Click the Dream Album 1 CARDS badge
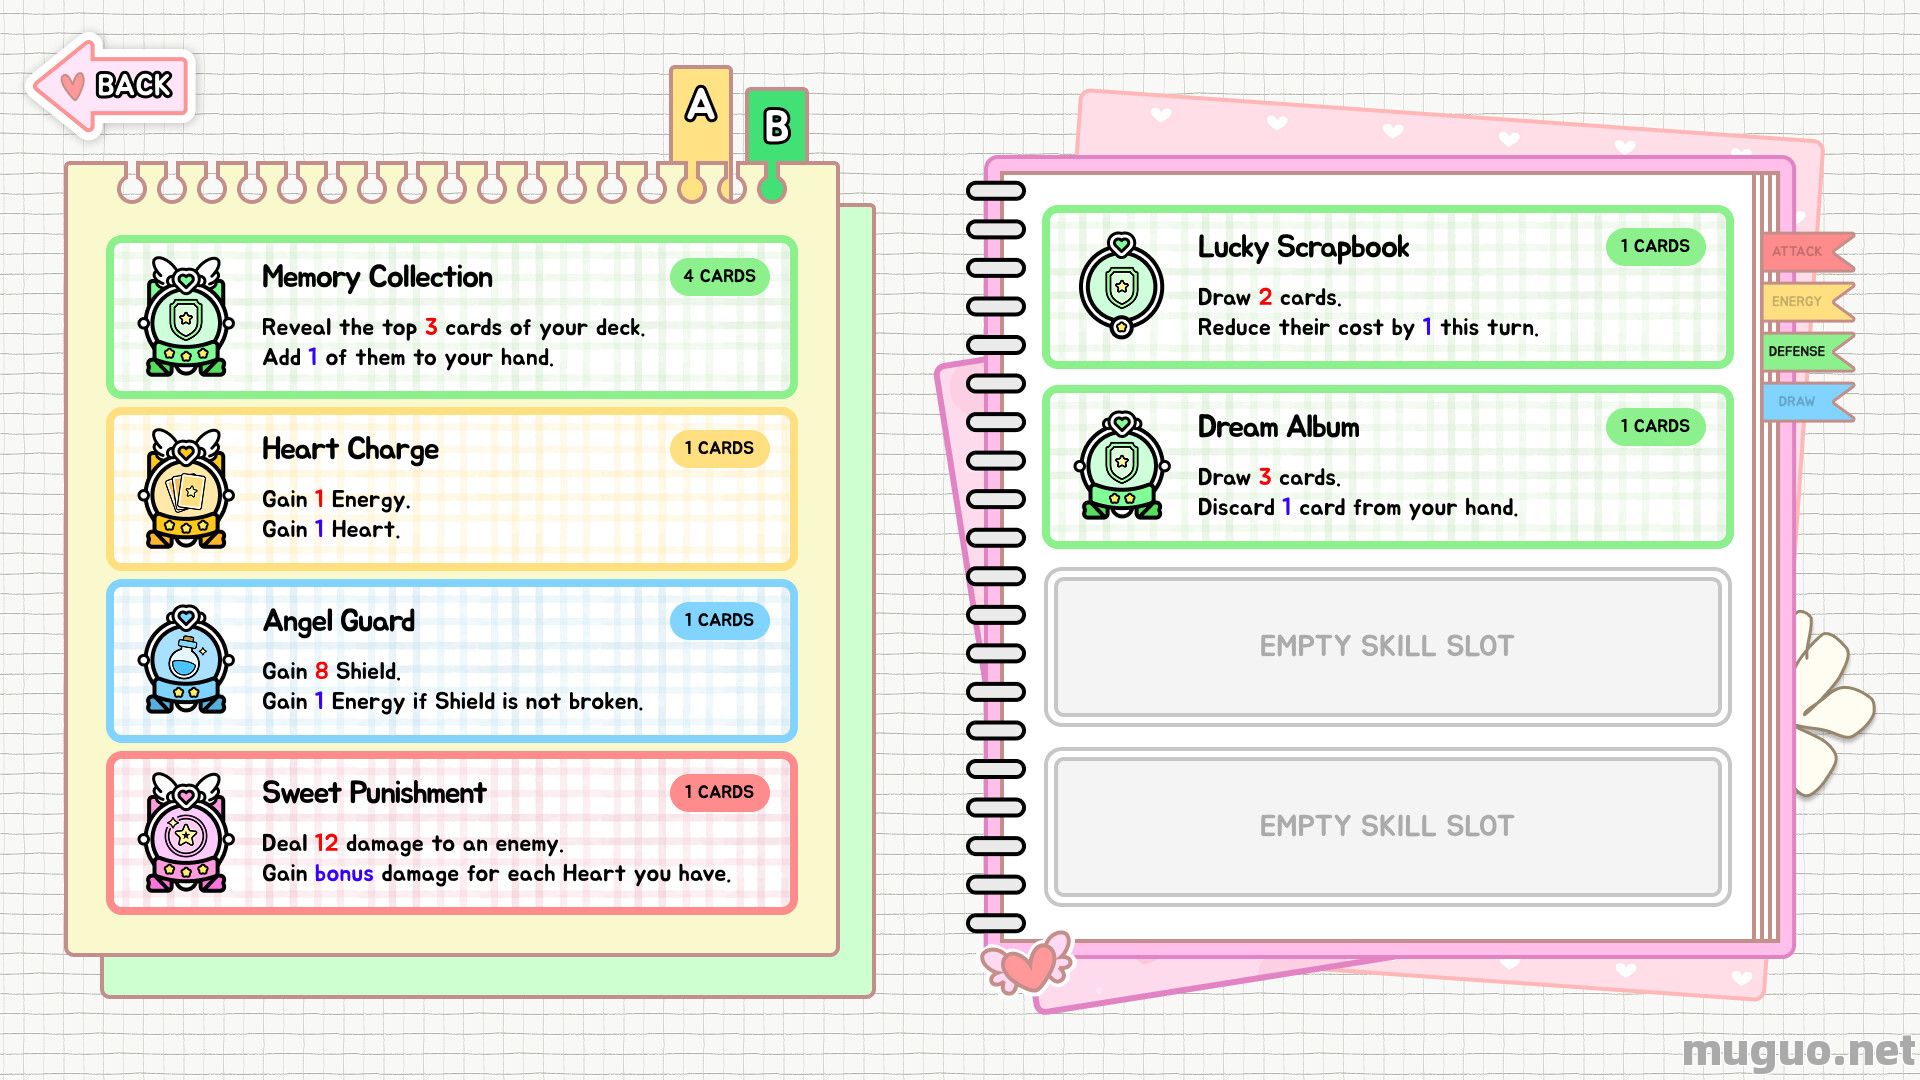The width and height of the screenshot is (1920, 1080). point(1655,426)
